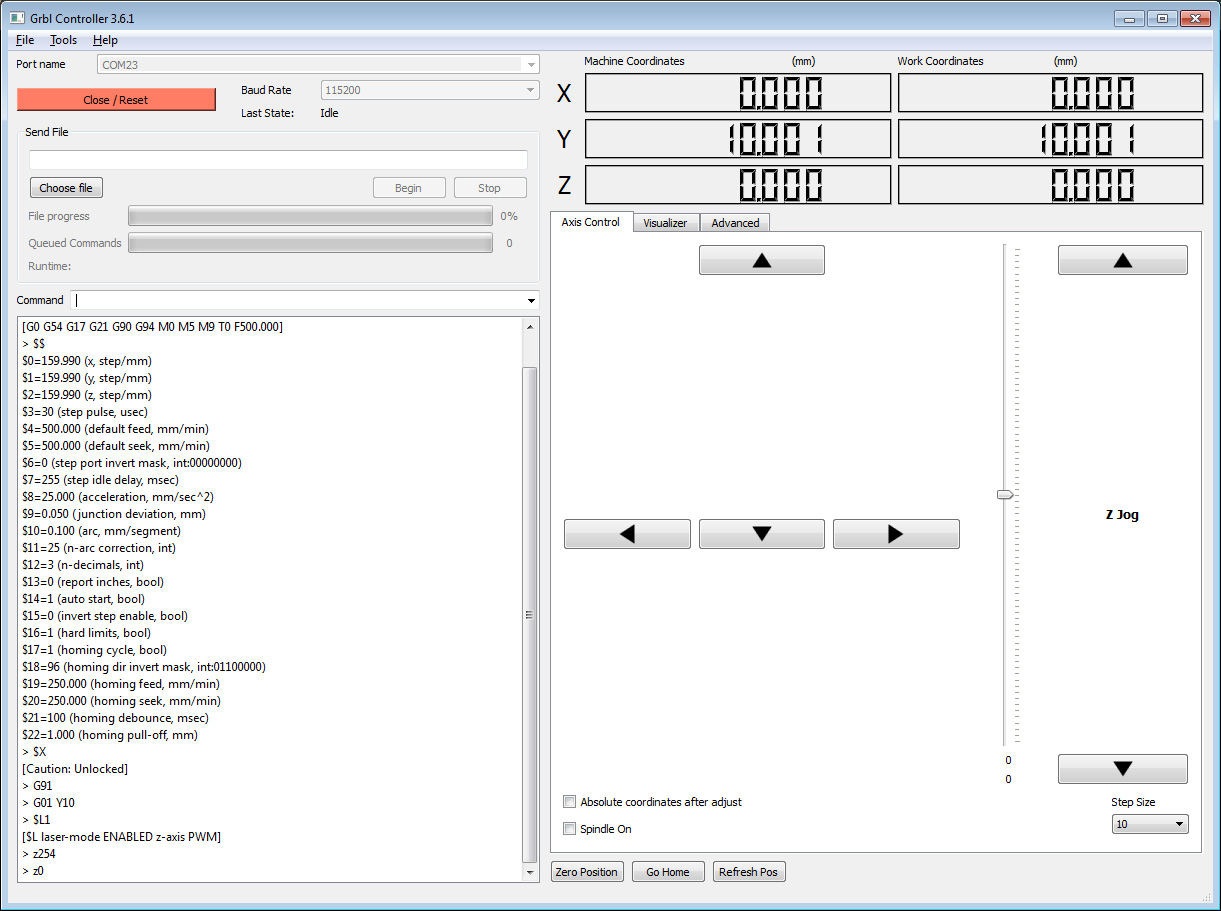Click into the Command input field
The height and width of the screenshot is (911, 1221).
pos(297,300)
